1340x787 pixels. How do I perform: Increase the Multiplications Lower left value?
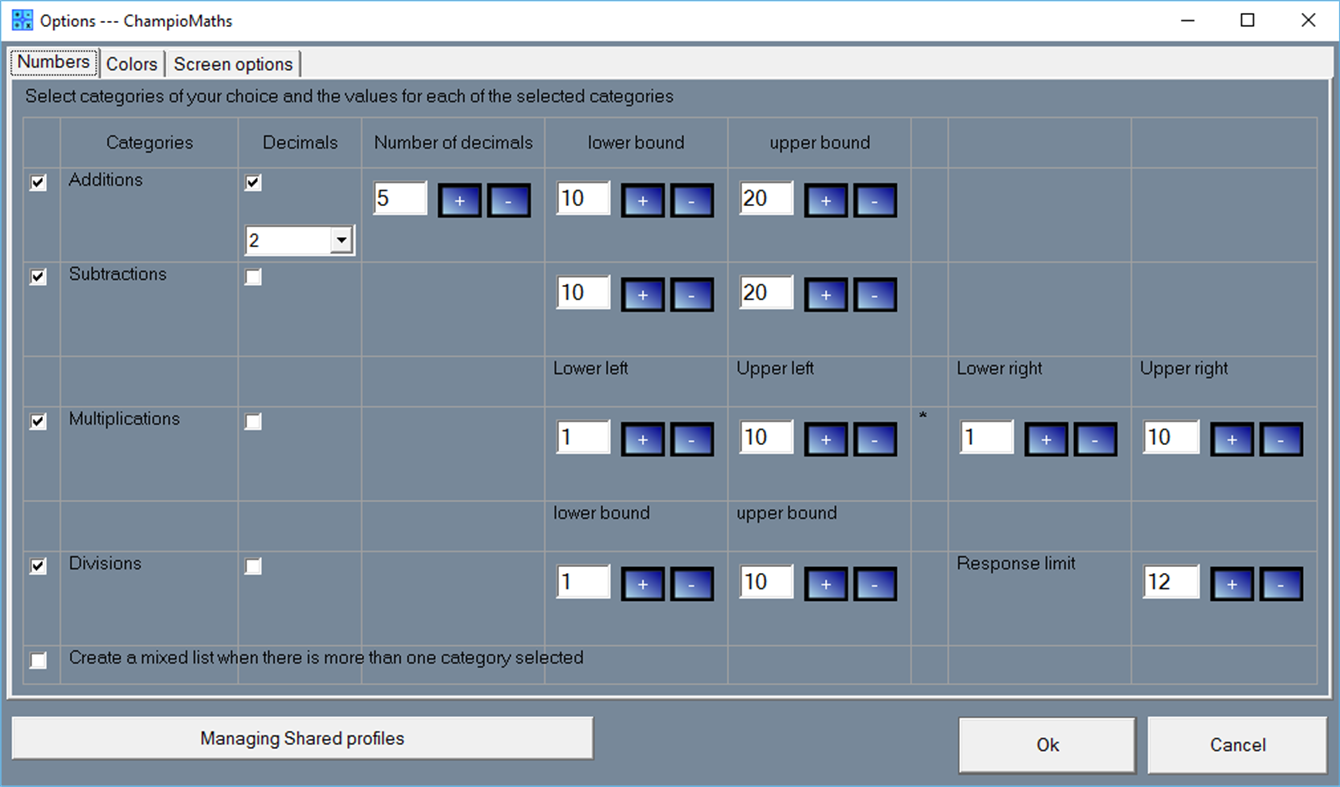click(642, 439)
